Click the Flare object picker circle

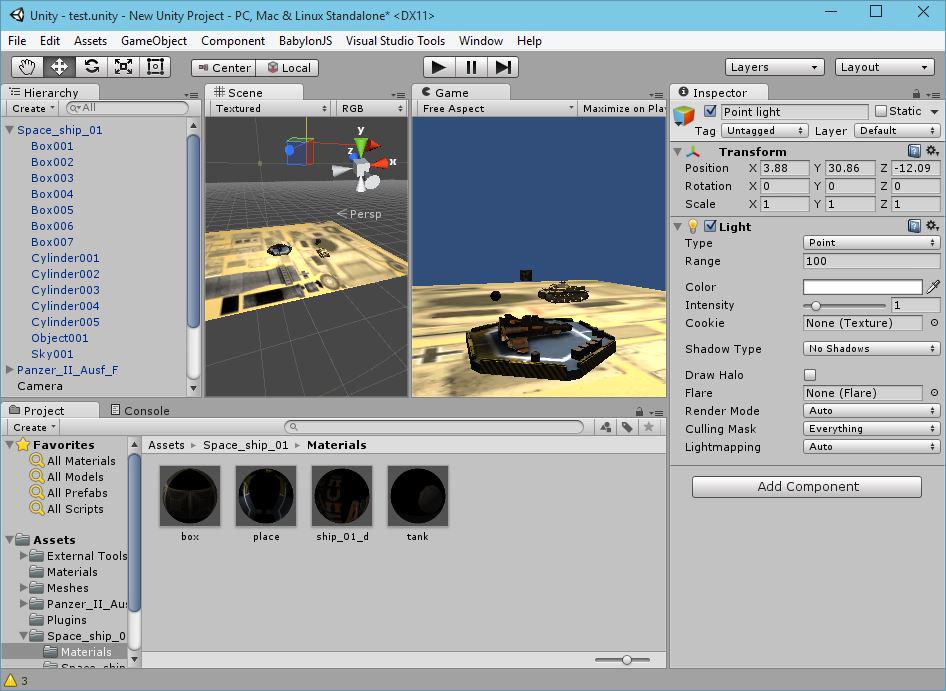point(934,393)
